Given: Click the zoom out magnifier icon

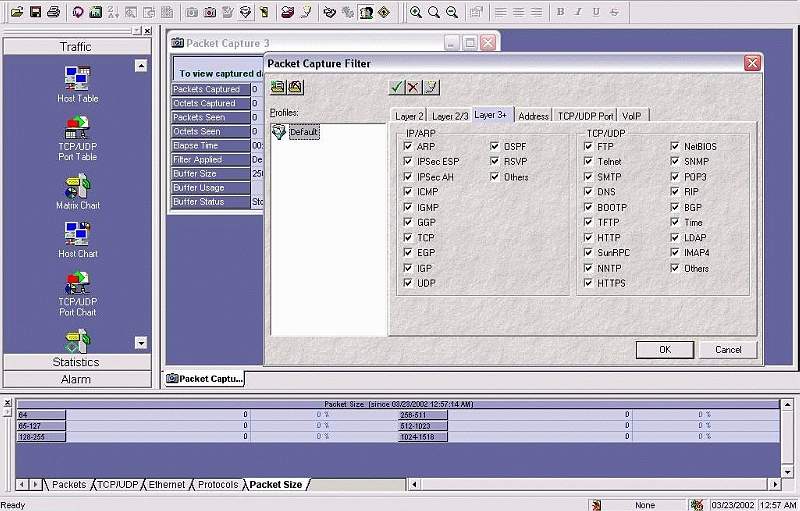Looking at the screenshot, I should (x=452, y=12).
